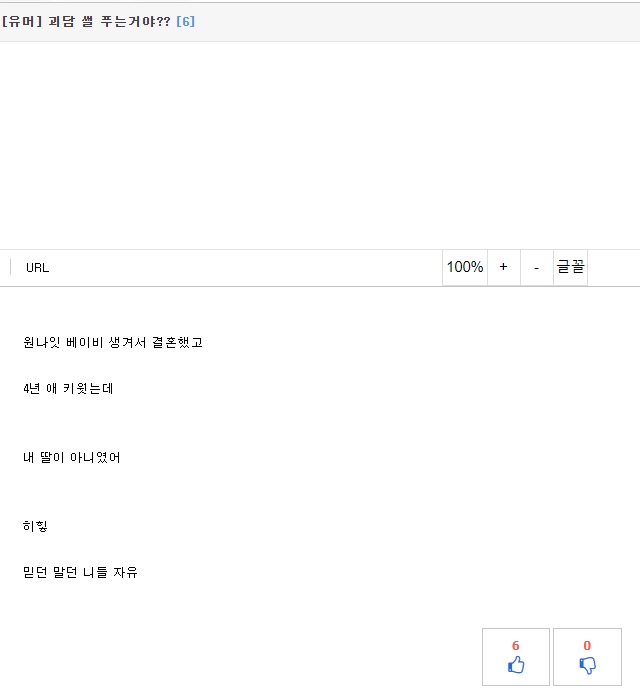Image resolution: width=640 pixels, height=698 pixels.
Task: Click the text line 4년 애 키웠는데
Action: tap(68, 389)
